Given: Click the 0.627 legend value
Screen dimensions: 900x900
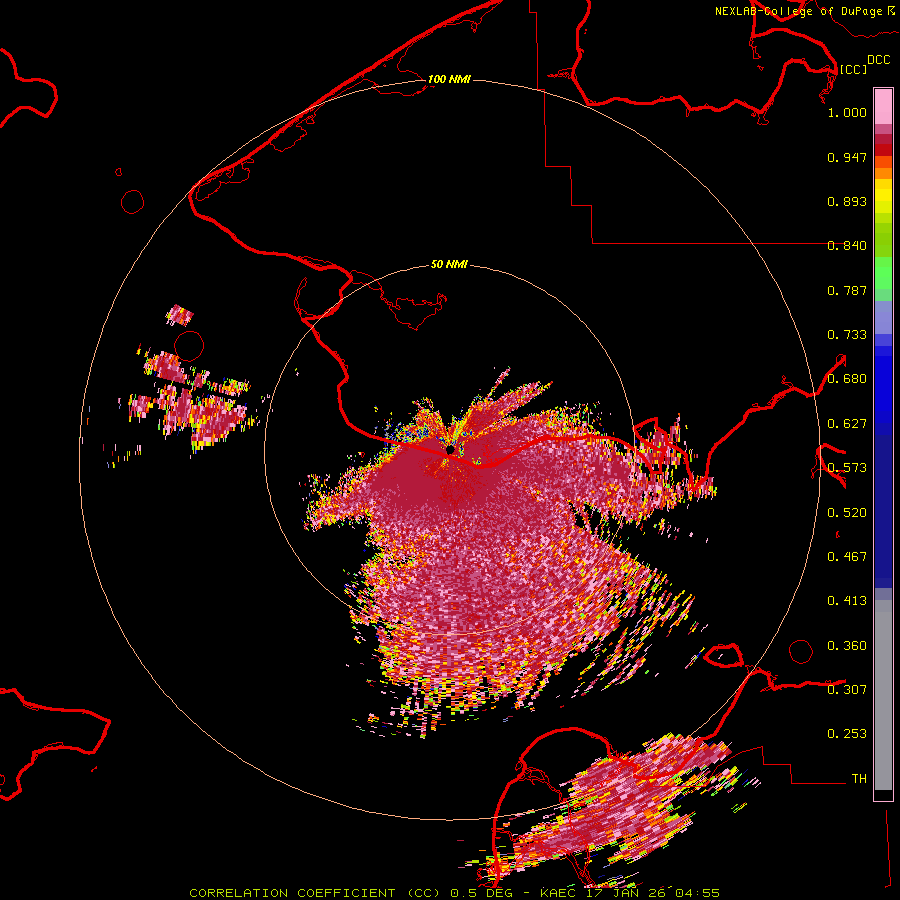Looking at the screenshot, I should pos(847,424).
